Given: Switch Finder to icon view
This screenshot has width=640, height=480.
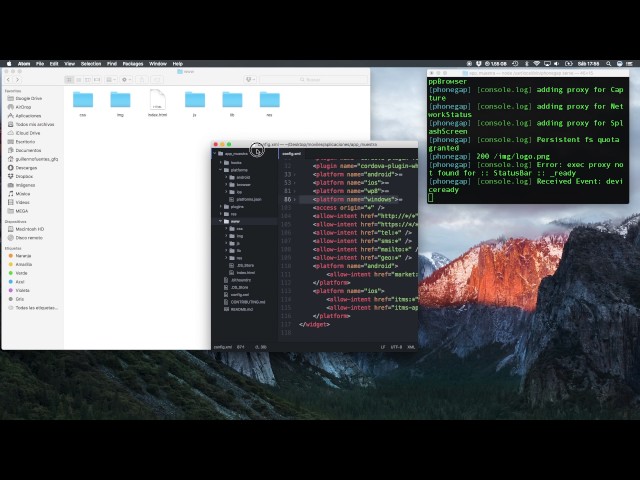Looking at the screenshot, I should (69, 80).
